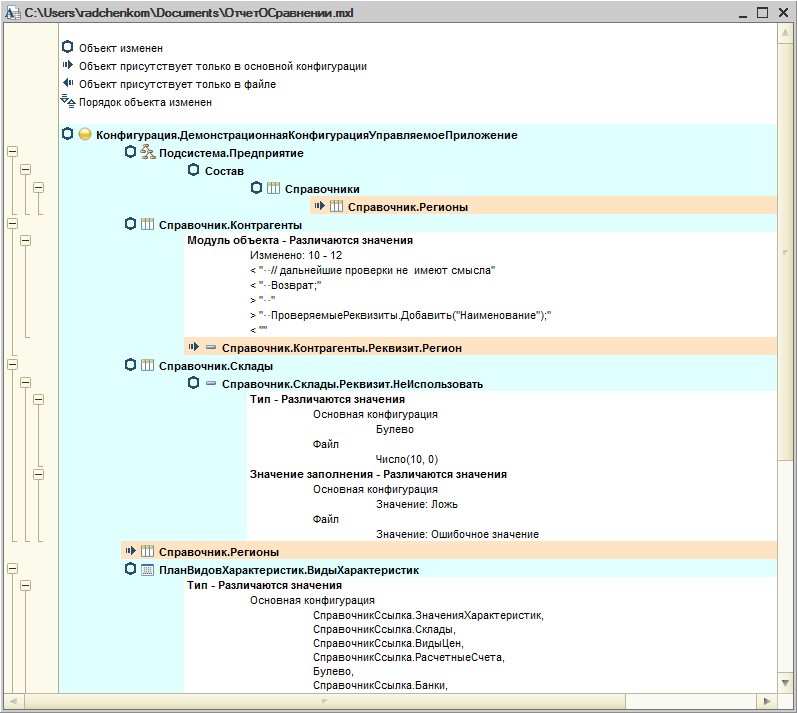Click the document icon in the title bar
This screenshot has height=713, width=797.
click(x=12, y=13)
